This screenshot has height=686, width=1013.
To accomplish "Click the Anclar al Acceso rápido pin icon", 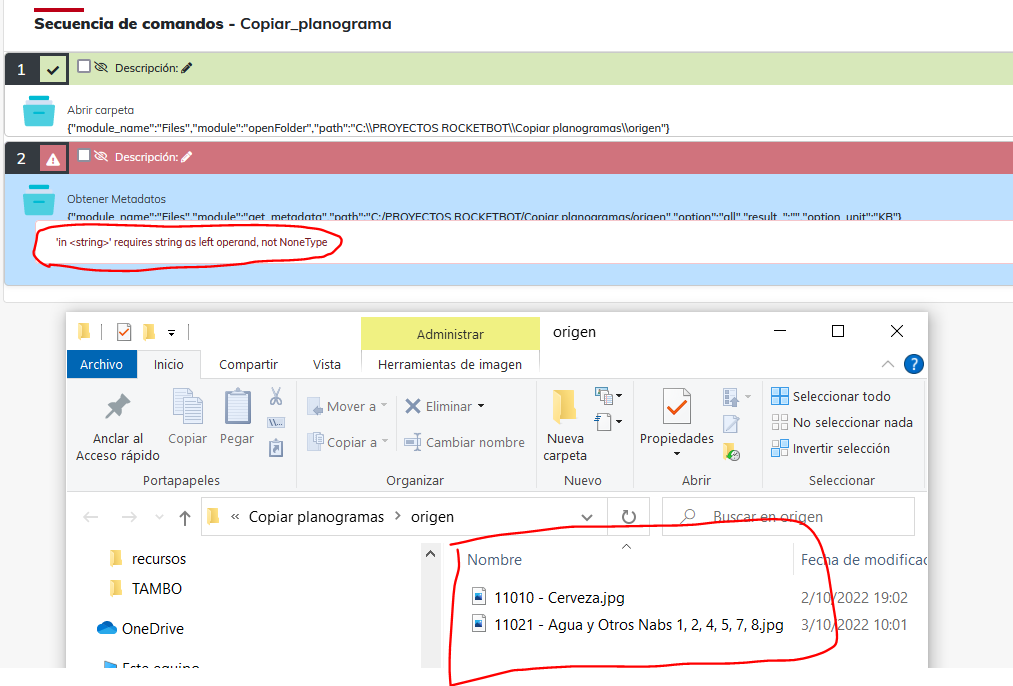I will pos(118,406).
